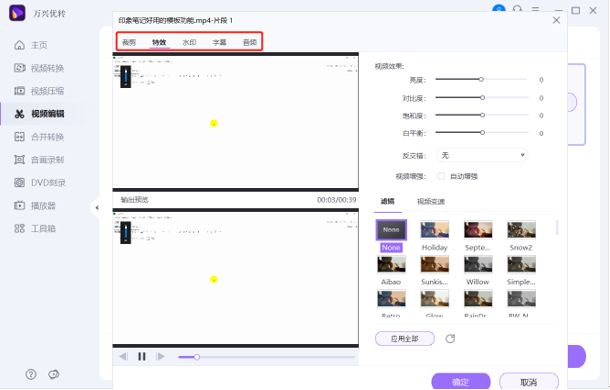Select the 视频转换 sidebar icon
The height and width of the screenshot is (390, 610).
tap(19, 68)
